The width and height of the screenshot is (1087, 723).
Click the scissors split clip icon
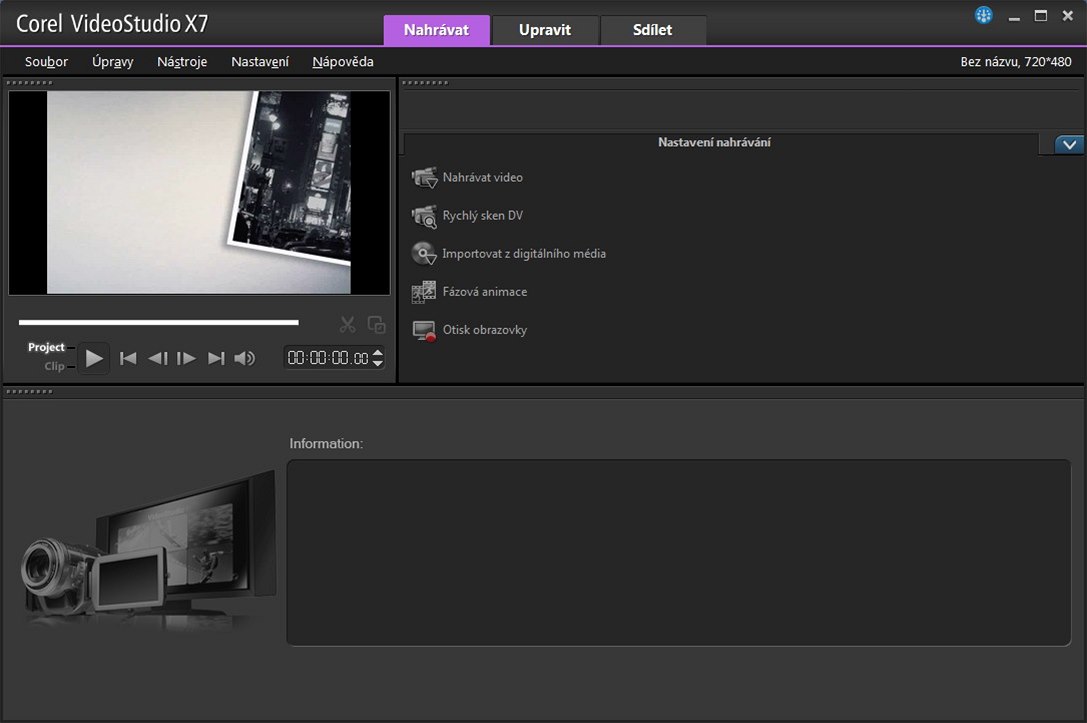coord(347,324)
